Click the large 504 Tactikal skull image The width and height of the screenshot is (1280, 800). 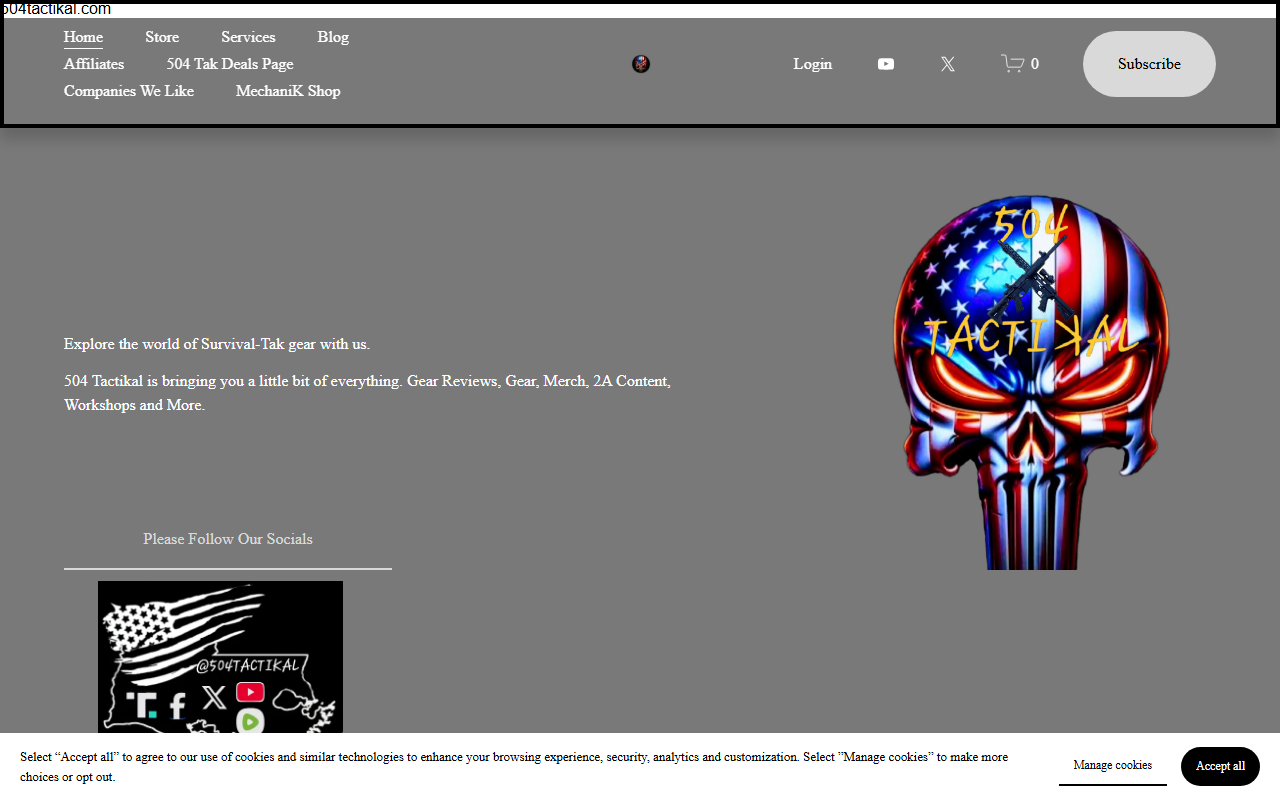[1030, 382]
